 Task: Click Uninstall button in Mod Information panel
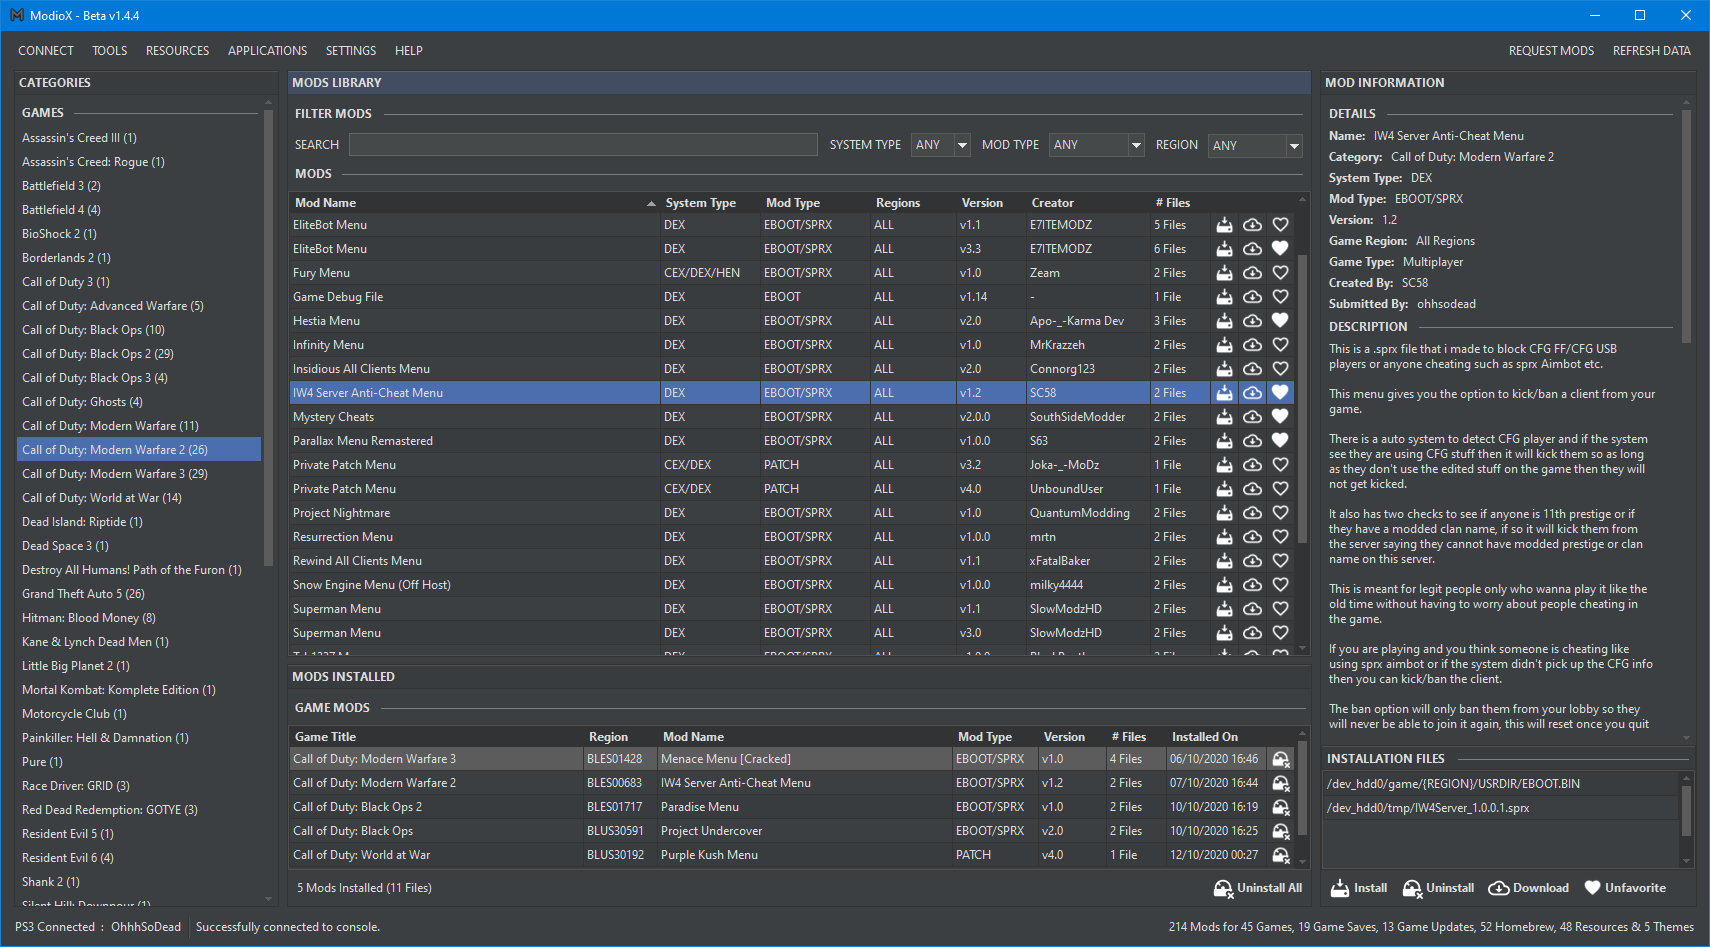pos(1438,888)
